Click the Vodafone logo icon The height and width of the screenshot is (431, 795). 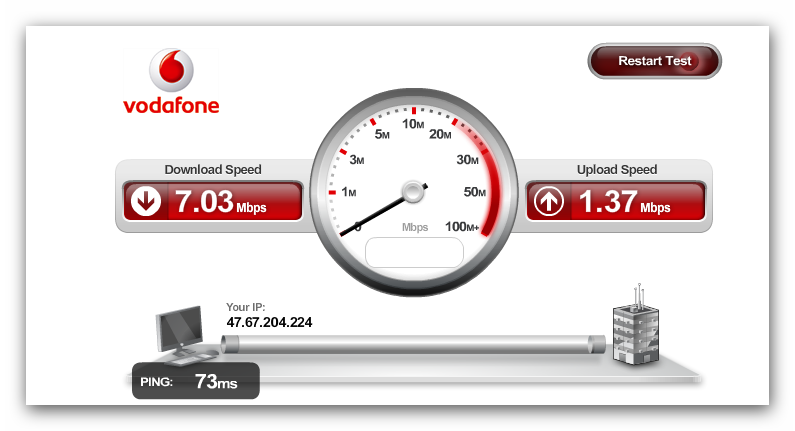tap(171, 70)
